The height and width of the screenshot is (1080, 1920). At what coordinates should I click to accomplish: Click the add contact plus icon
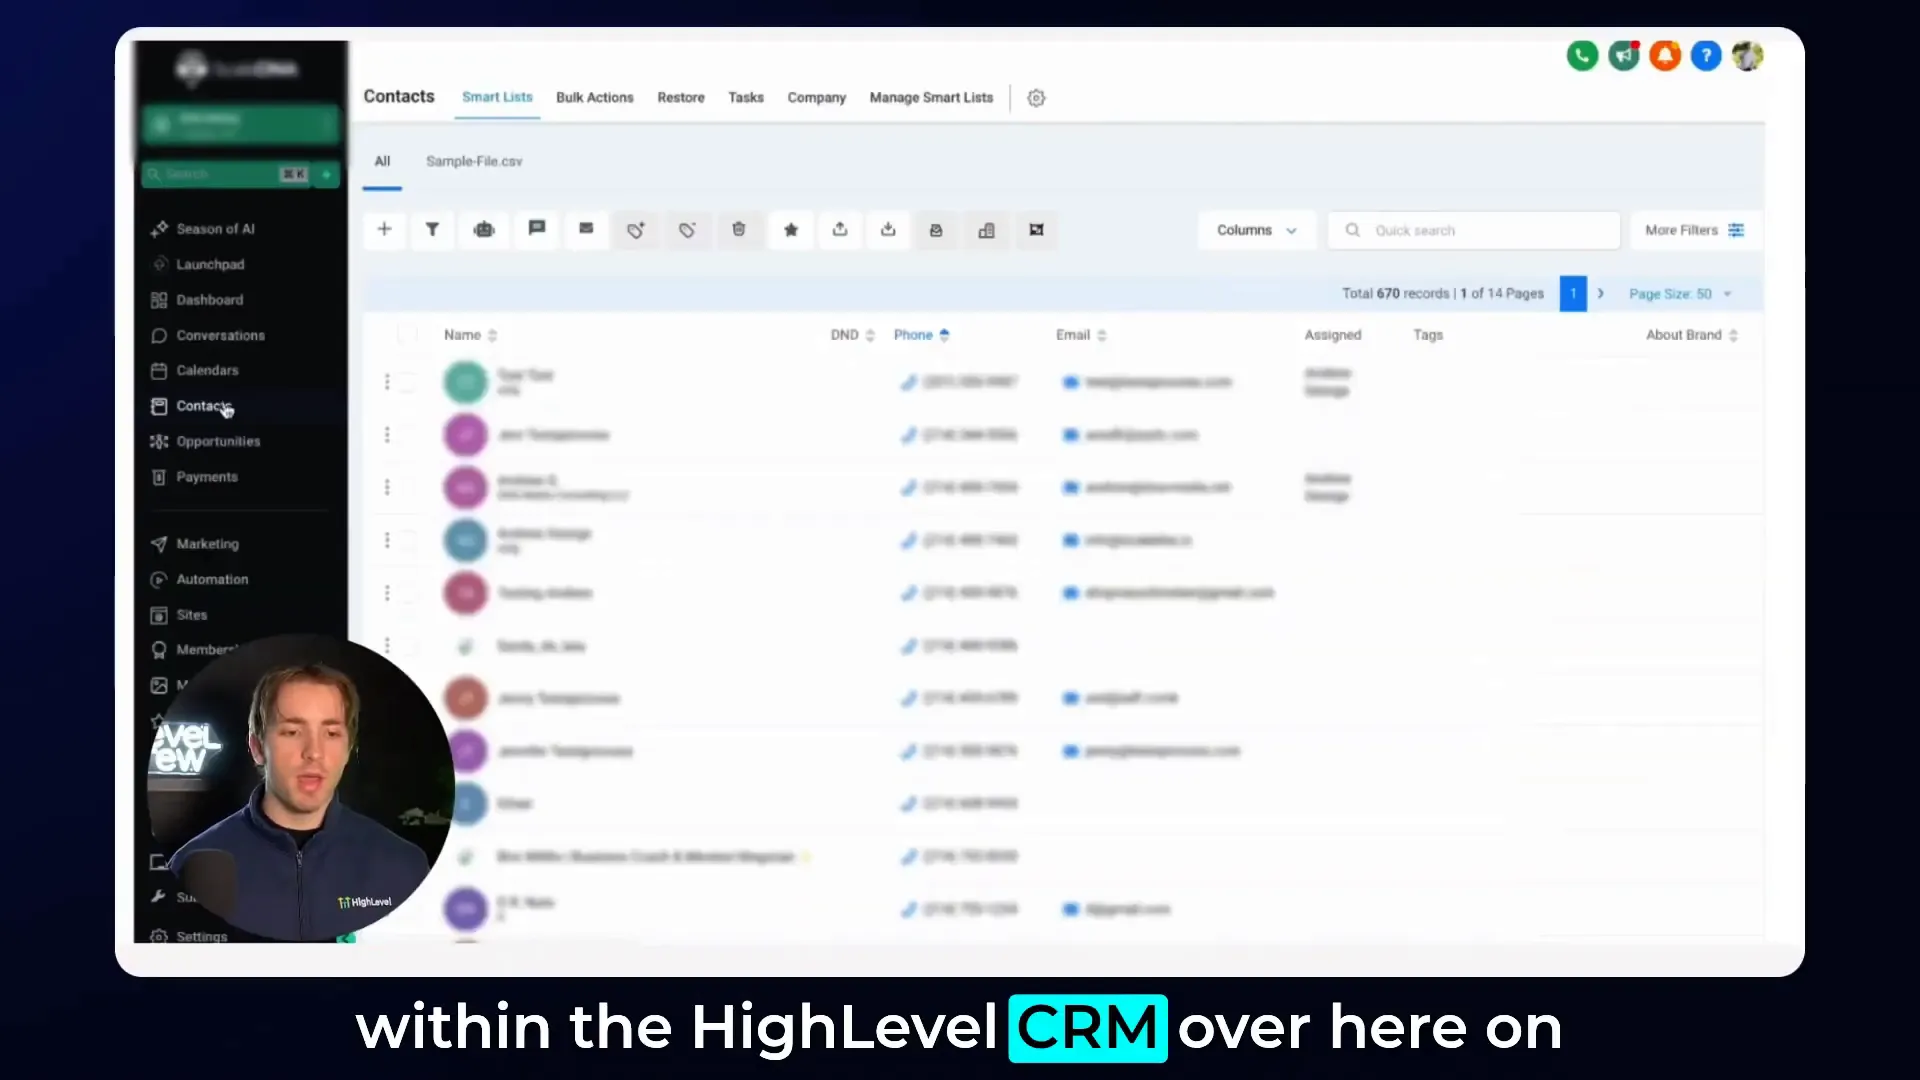pos(384,230)
